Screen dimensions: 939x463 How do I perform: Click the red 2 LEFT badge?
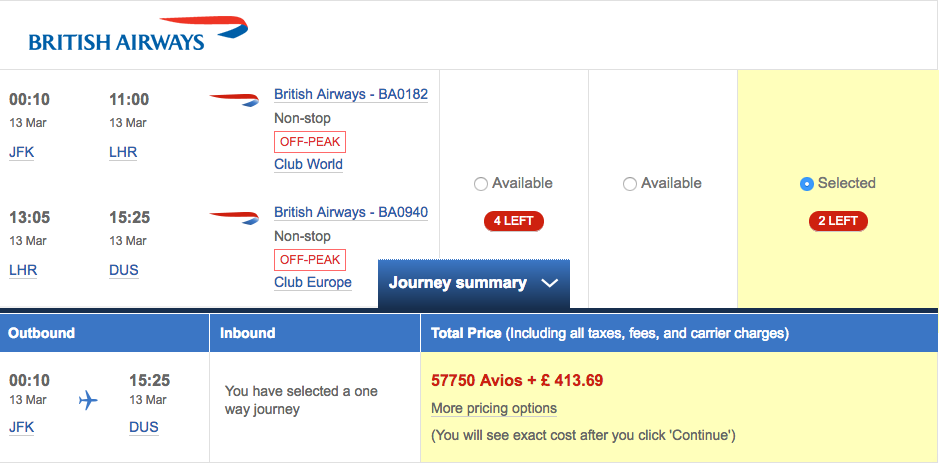(x=838, y=220)
